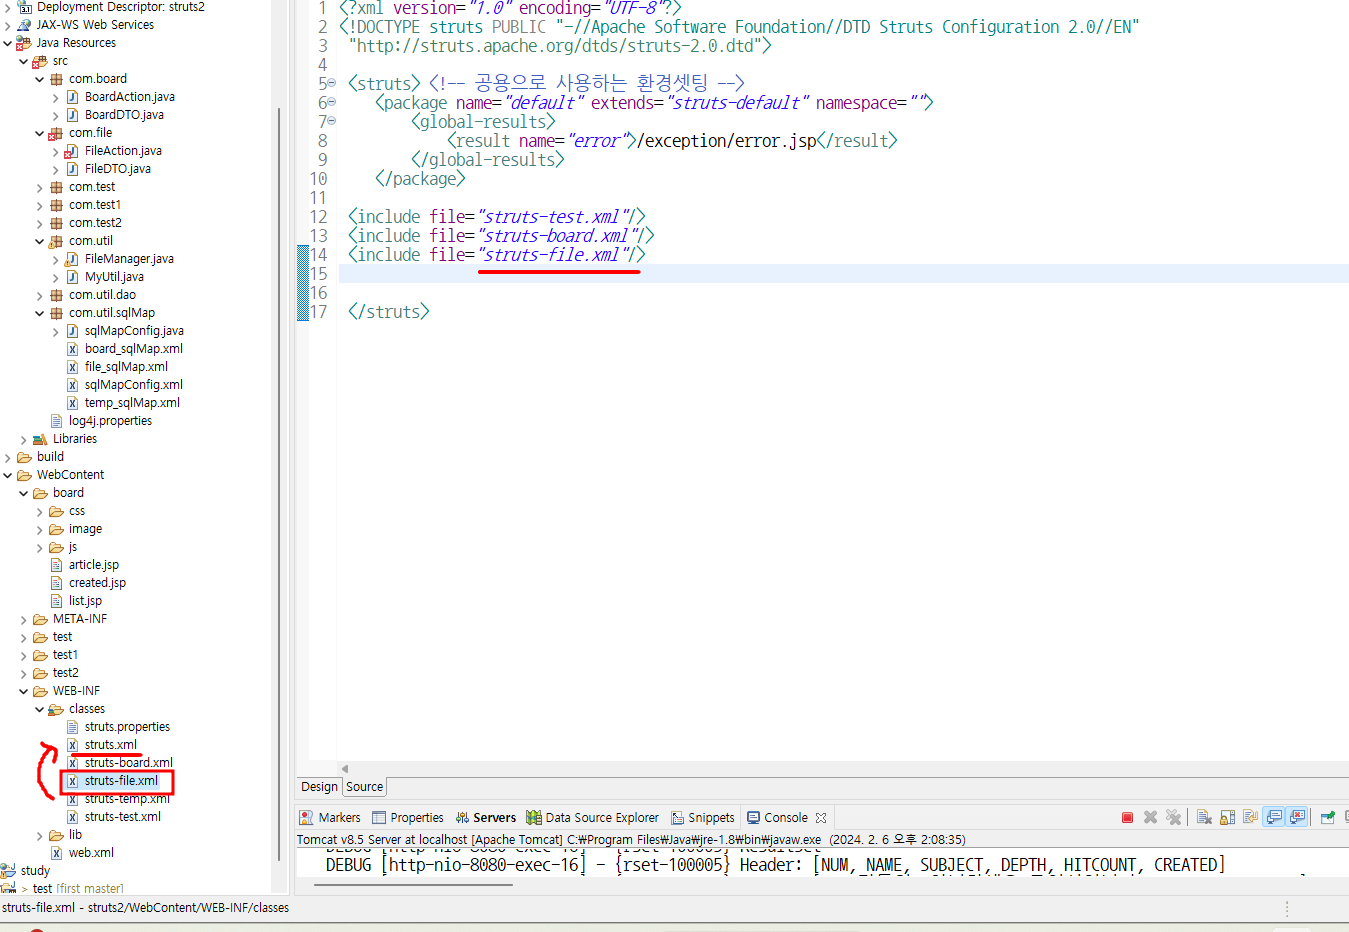1349x932 pixels.
Task: Click sqlMapConfig.java icon
Action: pos(72,331)
